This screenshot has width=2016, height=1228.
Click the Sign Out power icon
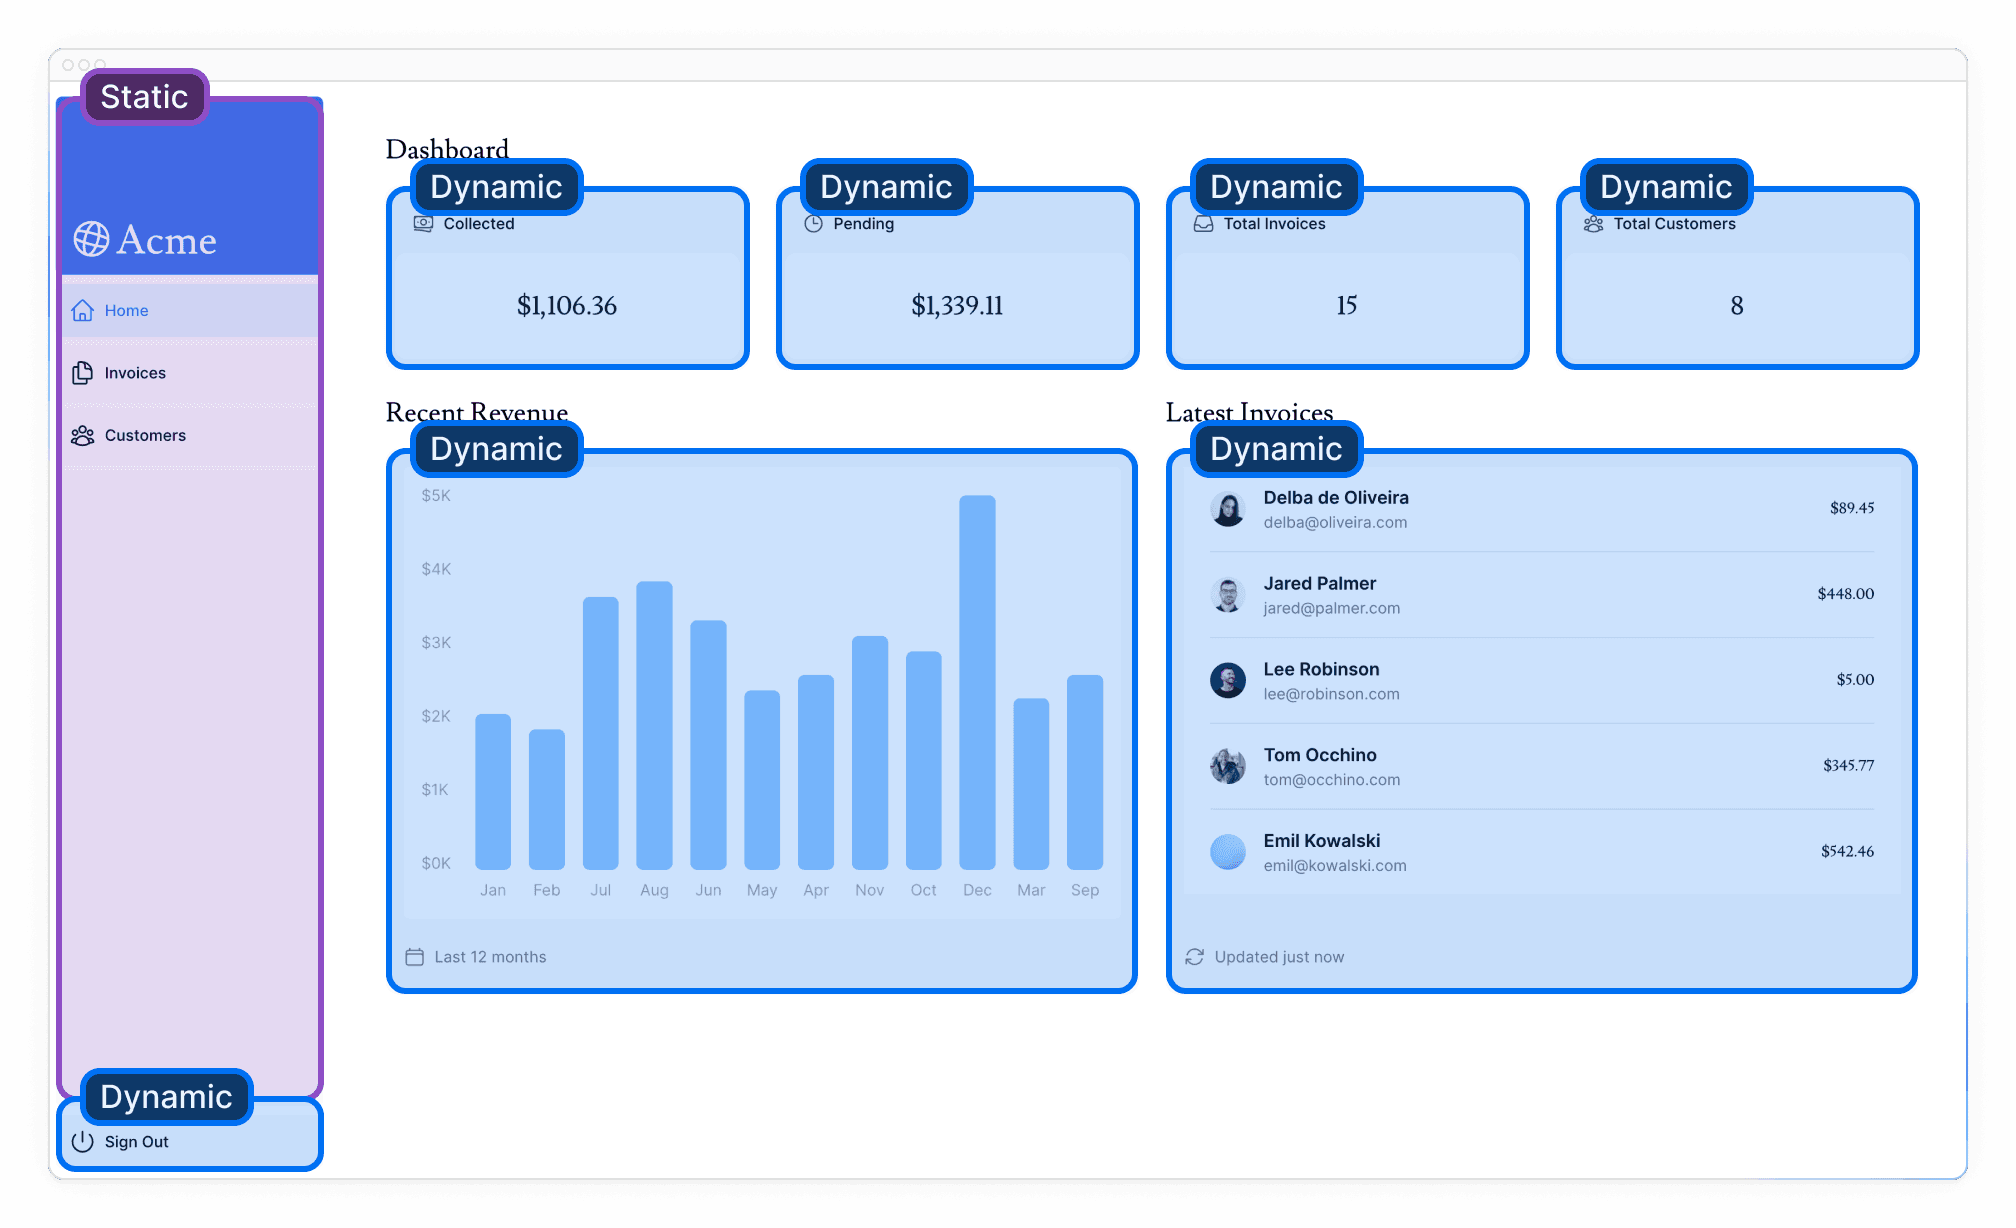pos(81,1140)
